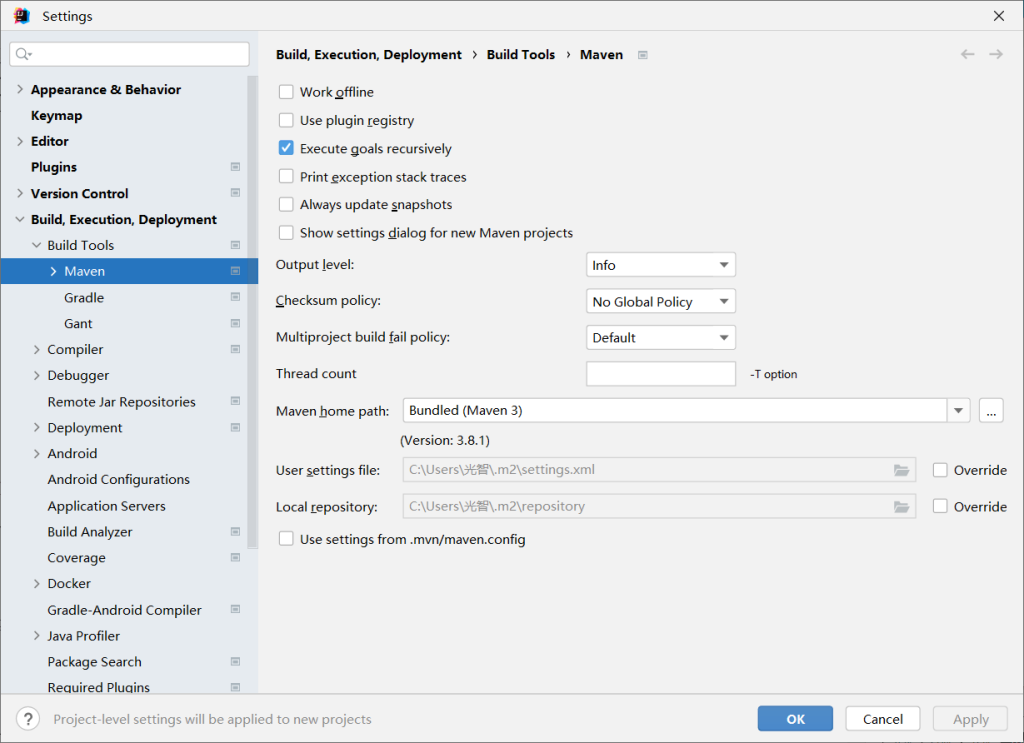The height and width of the screenshot is (743, 1024).
Task: Enable the Work offline checkbox
Action: 287,92
